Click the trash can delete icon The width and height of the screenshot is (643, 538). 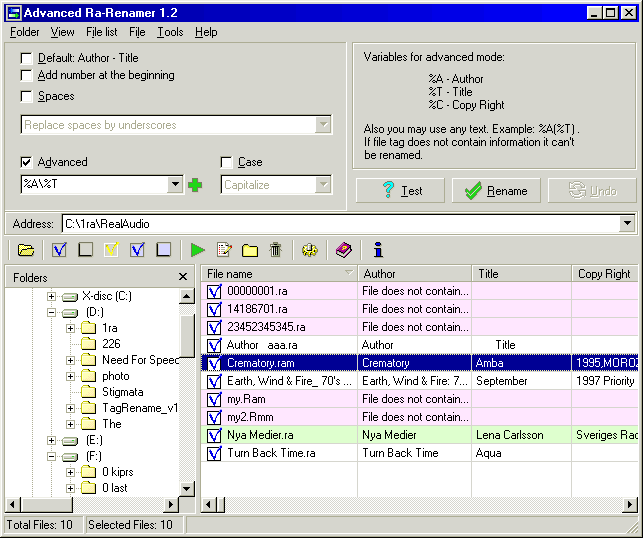[276, 250]
